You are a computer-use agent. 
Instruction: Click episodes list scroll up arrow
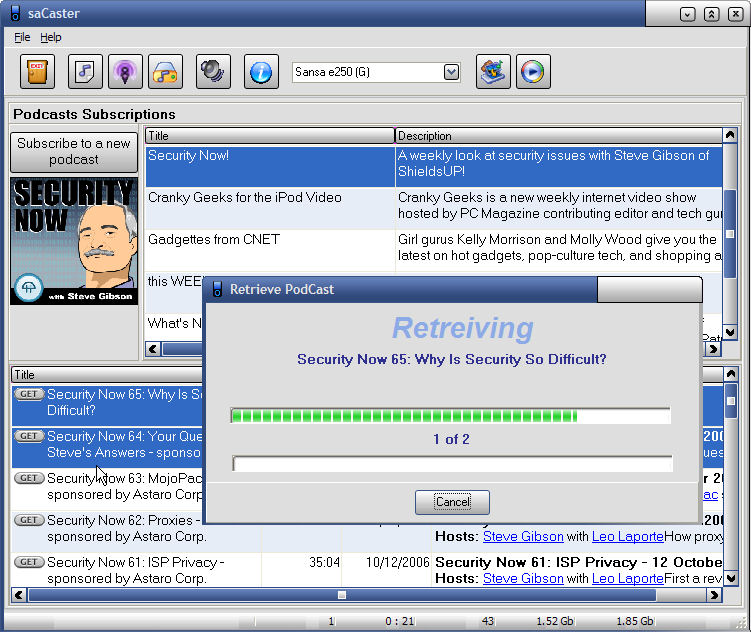click(731, 374)
